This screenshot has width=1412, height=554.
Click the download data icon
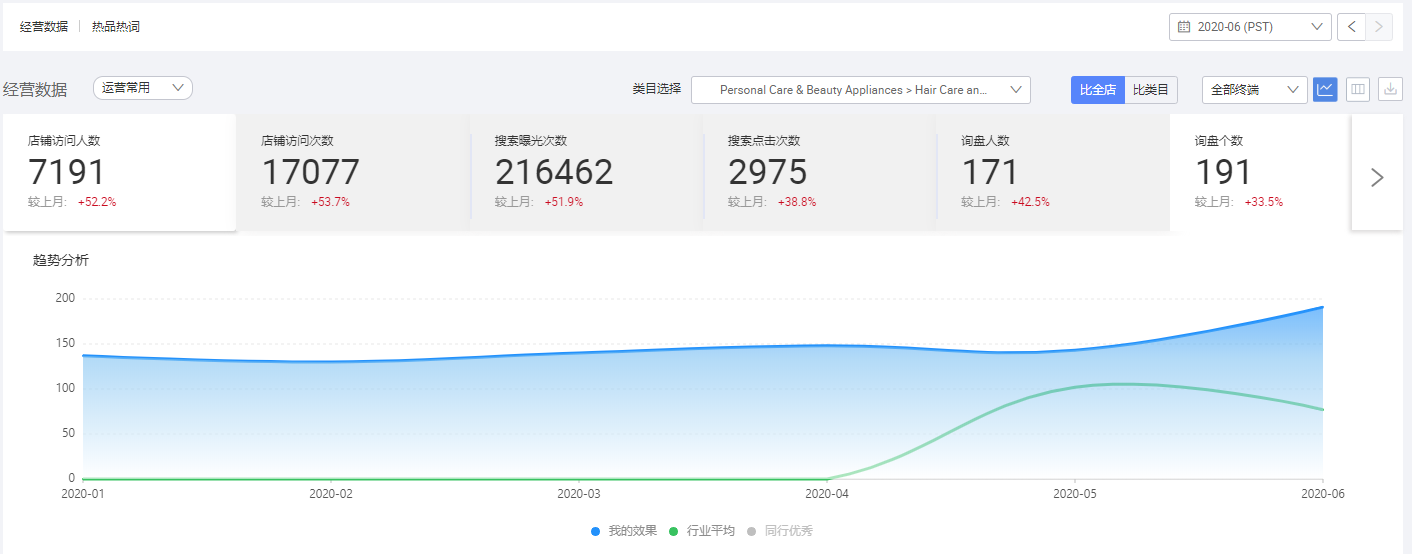1391,89
